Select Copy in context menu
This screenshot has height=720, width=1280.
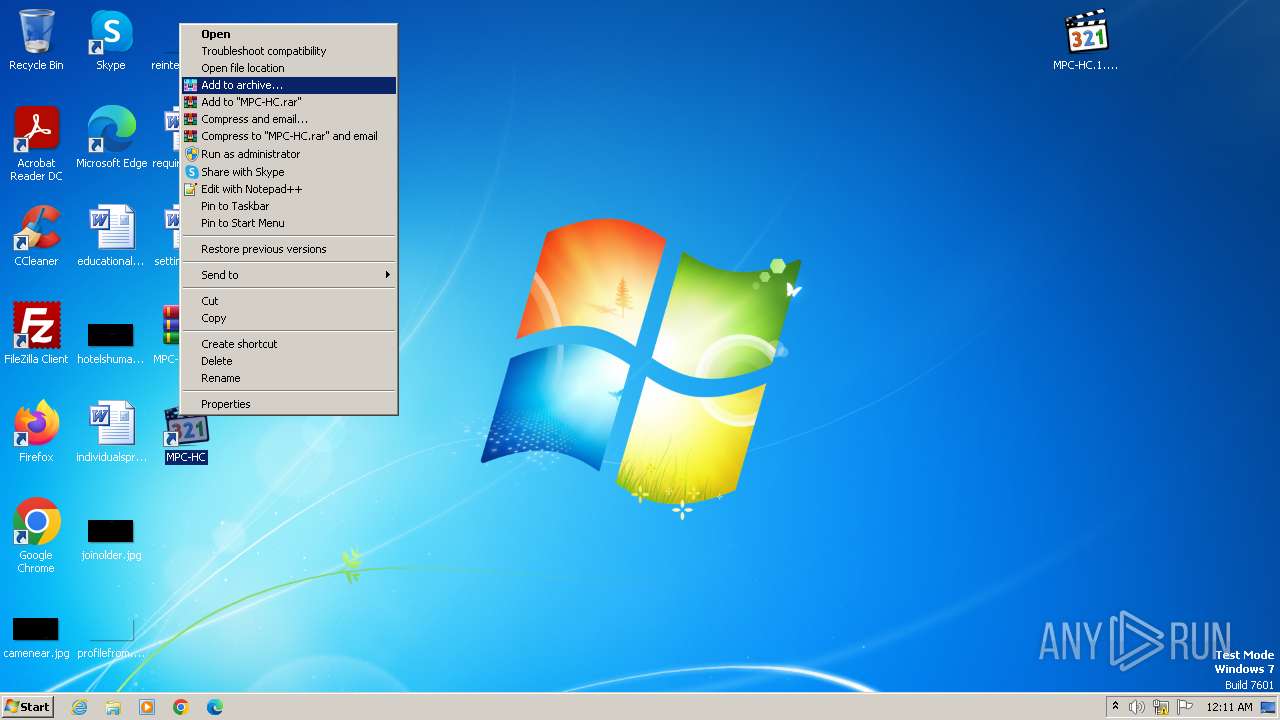(x=289, y=318)
